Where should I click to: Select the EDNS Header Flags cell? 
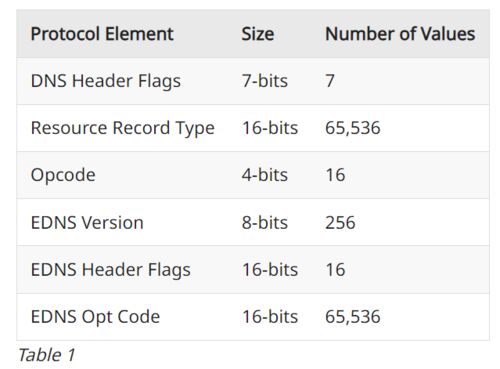click(x=111, y=270)
